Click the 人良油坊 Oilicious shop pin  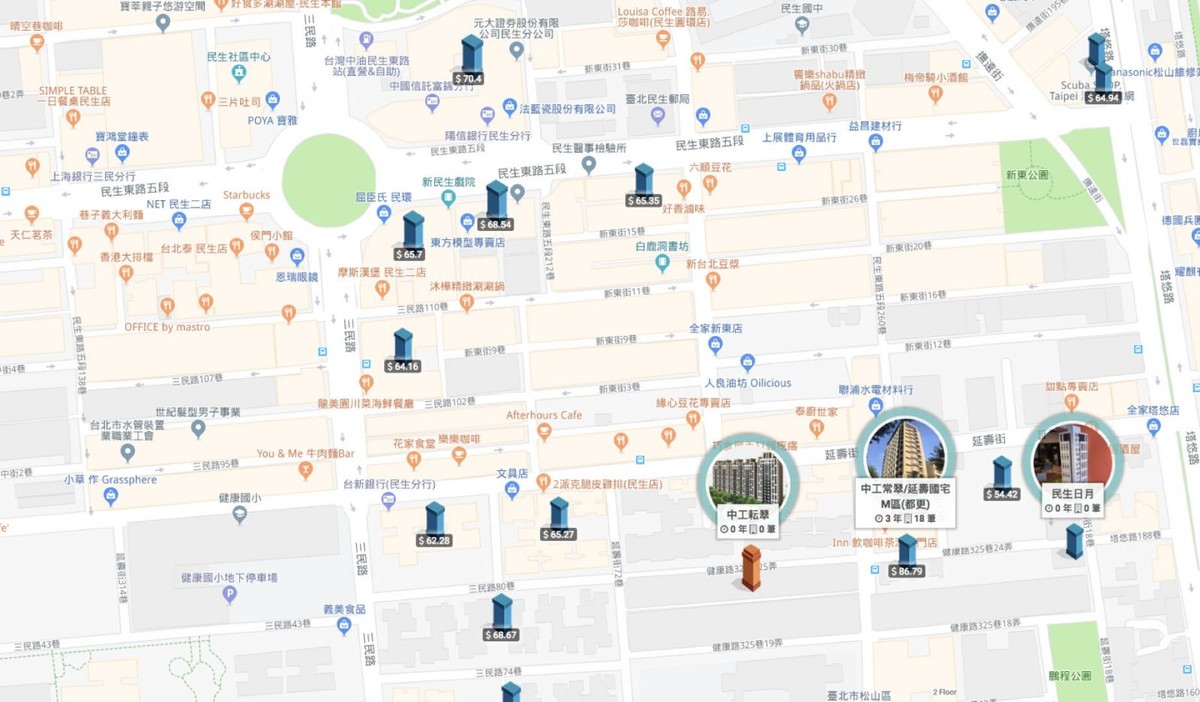(747, 362)
